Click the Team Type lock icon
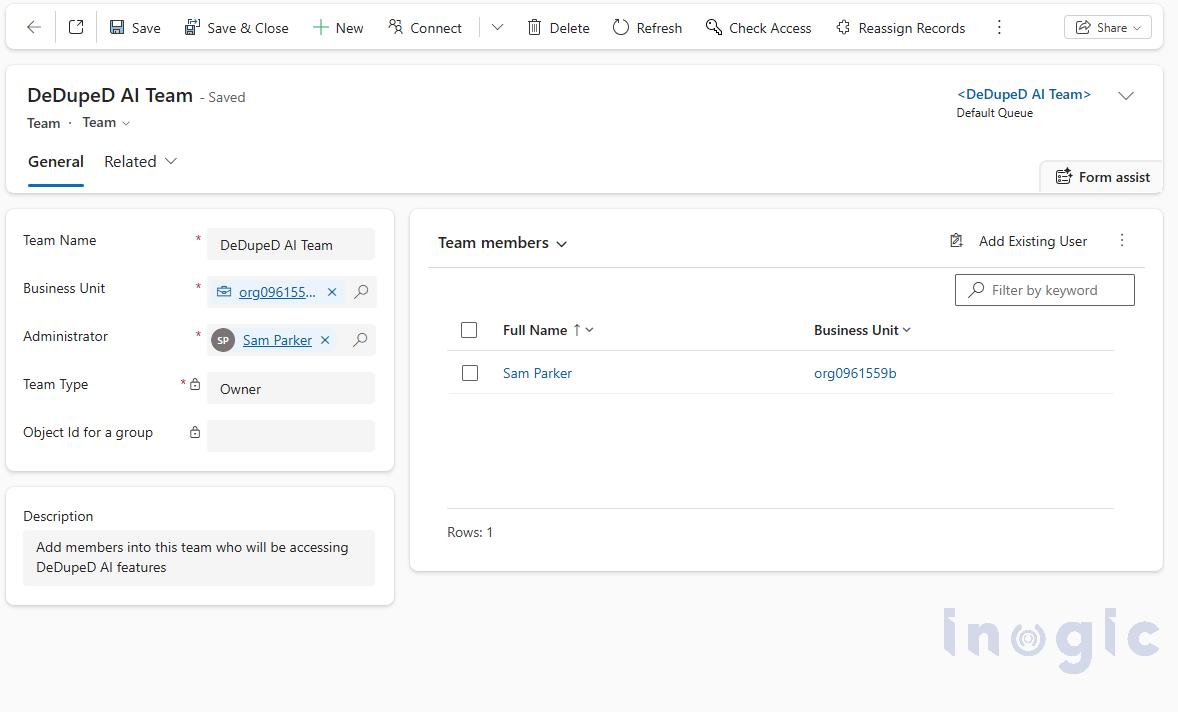The height and width of the screenshot is (712, 1178). tap(195, 385)
